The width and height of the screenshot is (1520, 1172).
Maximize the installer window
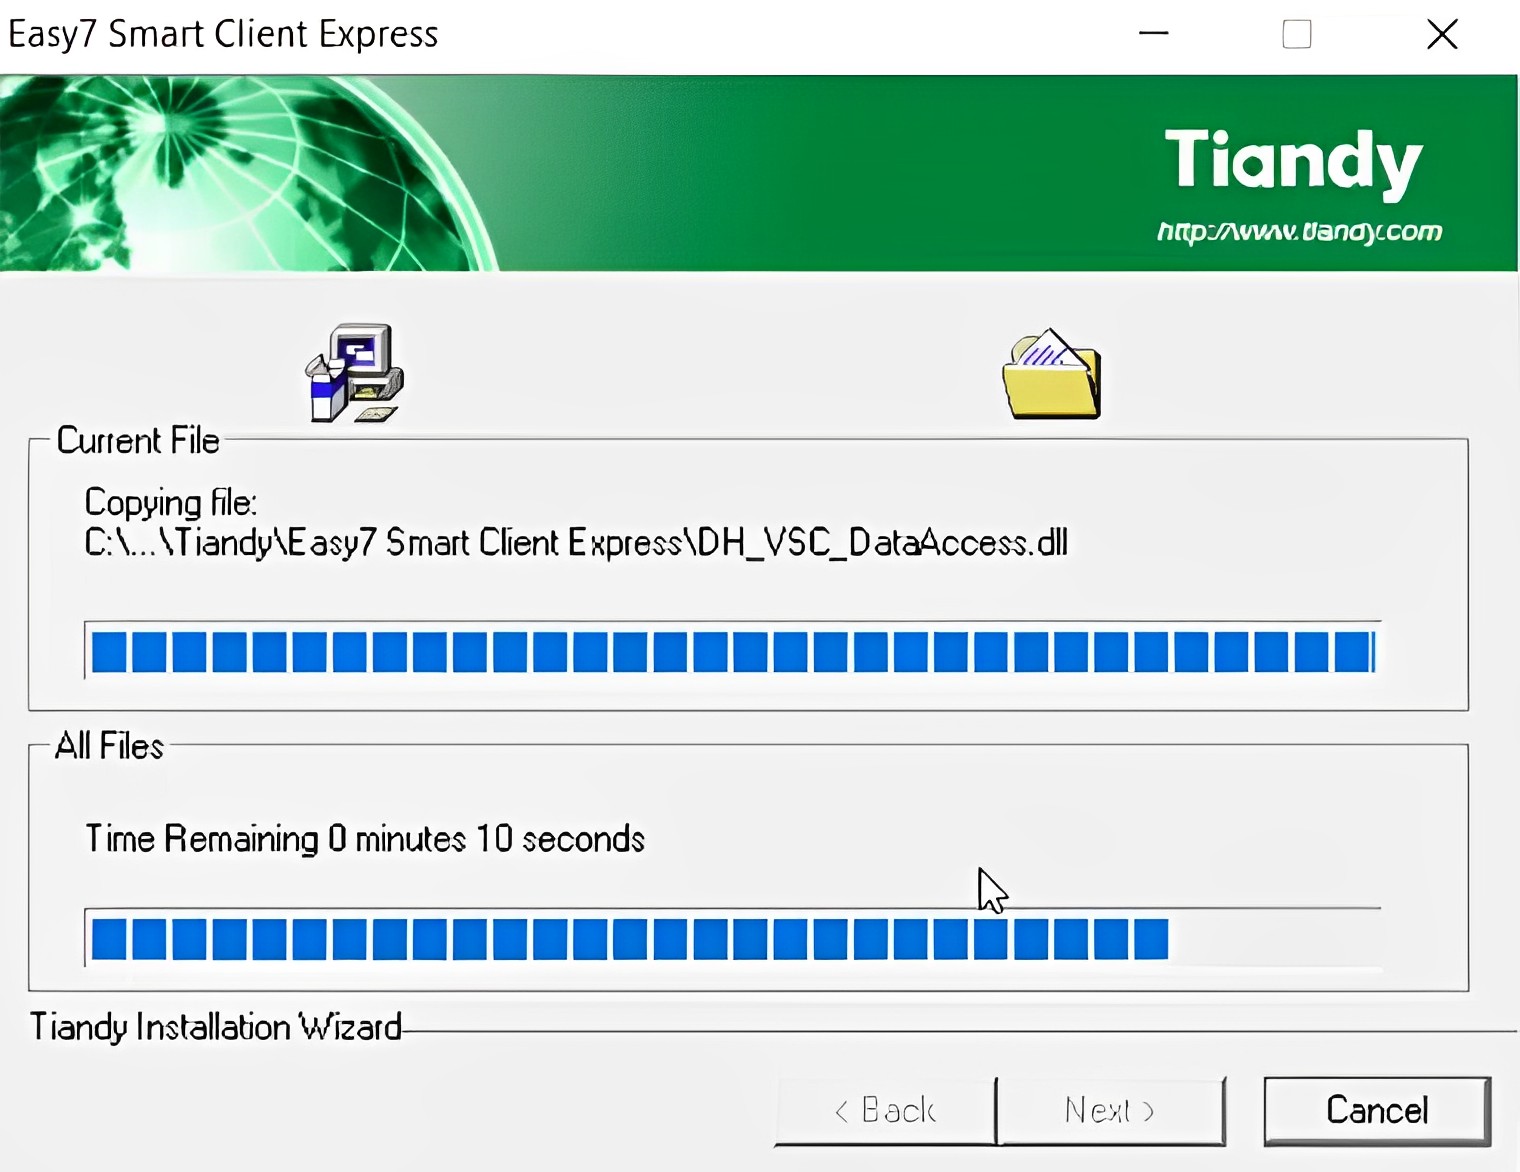[1297, 34]
